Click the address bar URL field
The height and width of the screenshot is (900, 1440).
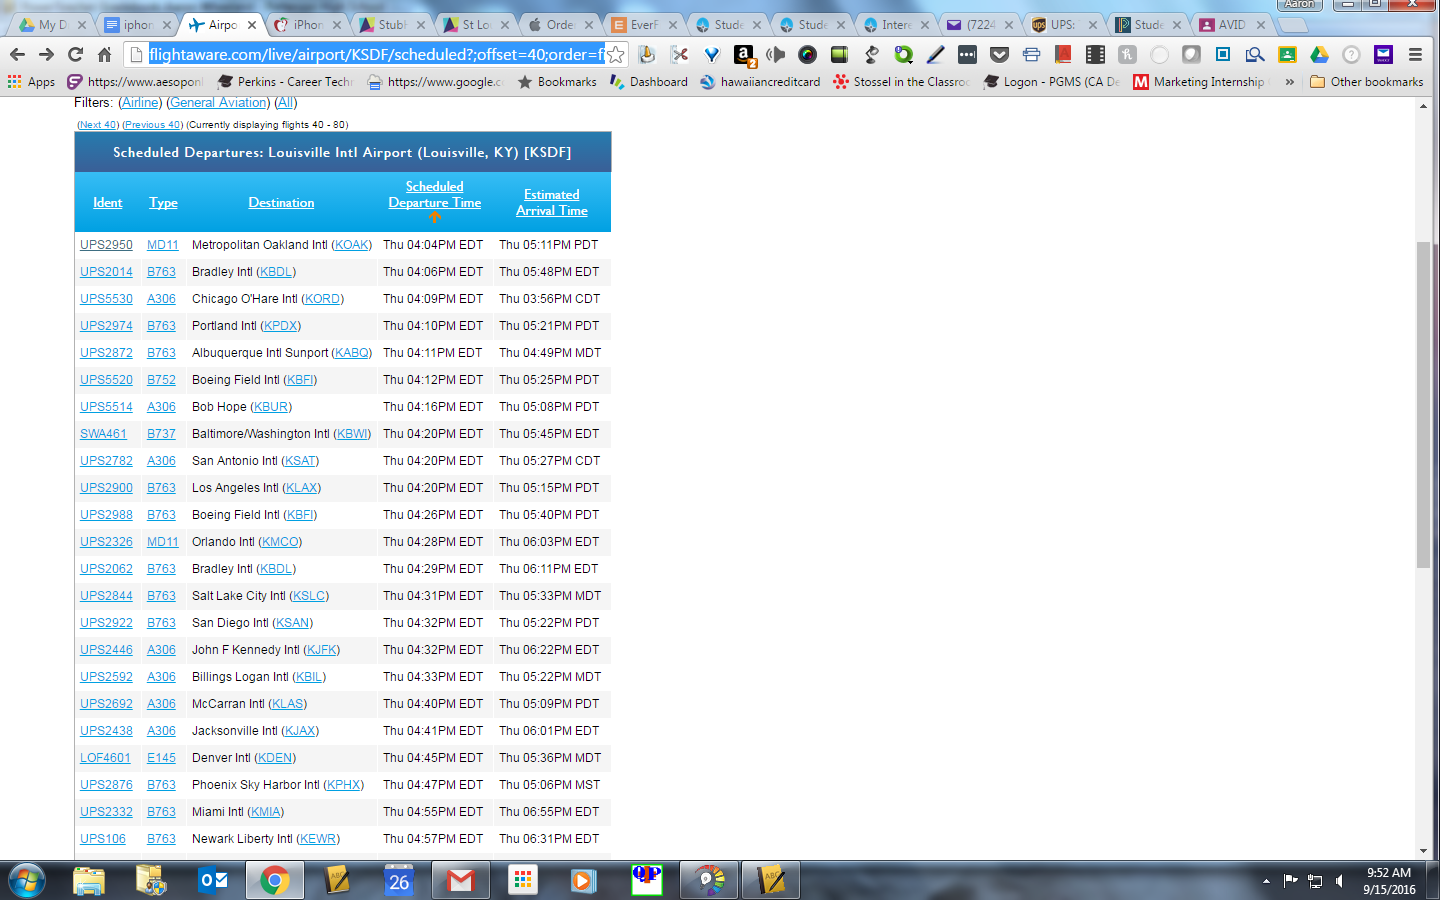point(375,54)
